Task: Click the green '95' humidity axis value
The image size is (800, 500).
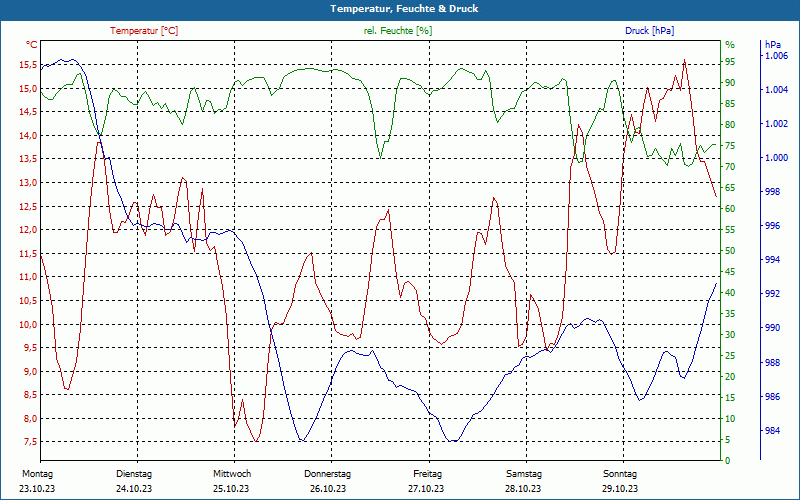Action: pyautogui.click(x=730, y=62)
